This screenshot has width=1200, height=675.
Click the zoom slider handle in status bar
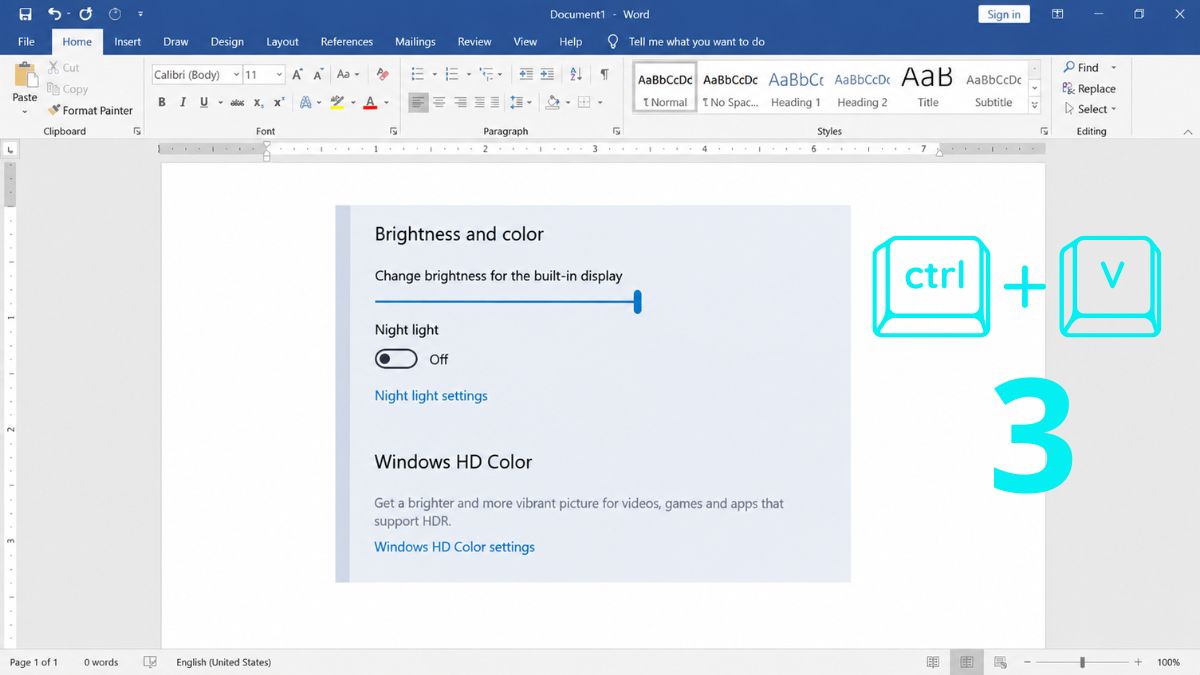coord(1082,662)
